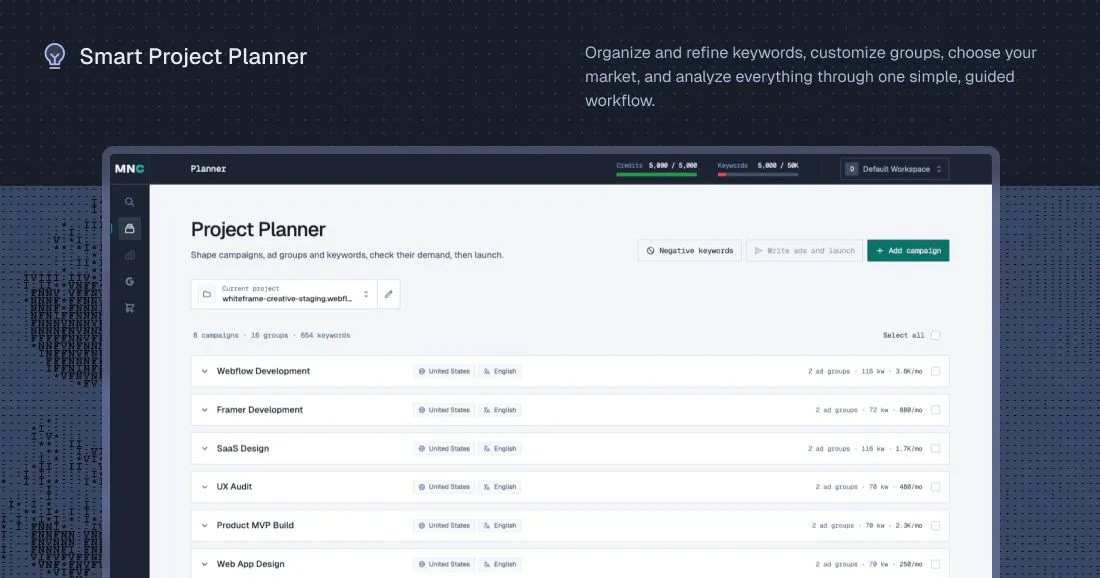Open the Default Workspace switcher
The height and width of the screenshot is (578, 1100).
coord(894,169)
